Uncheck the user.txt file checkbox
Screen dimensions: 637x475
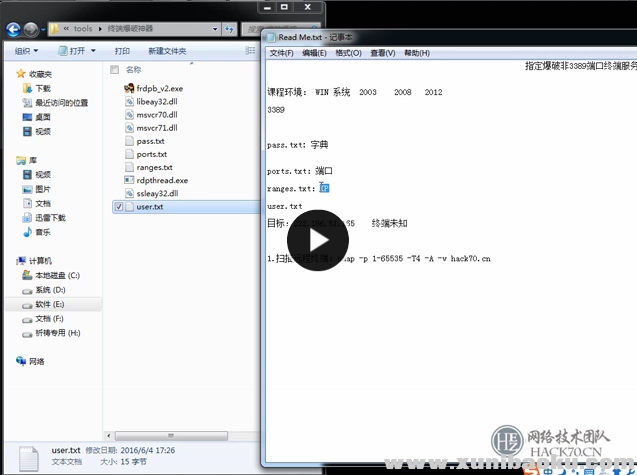point(120,207)
